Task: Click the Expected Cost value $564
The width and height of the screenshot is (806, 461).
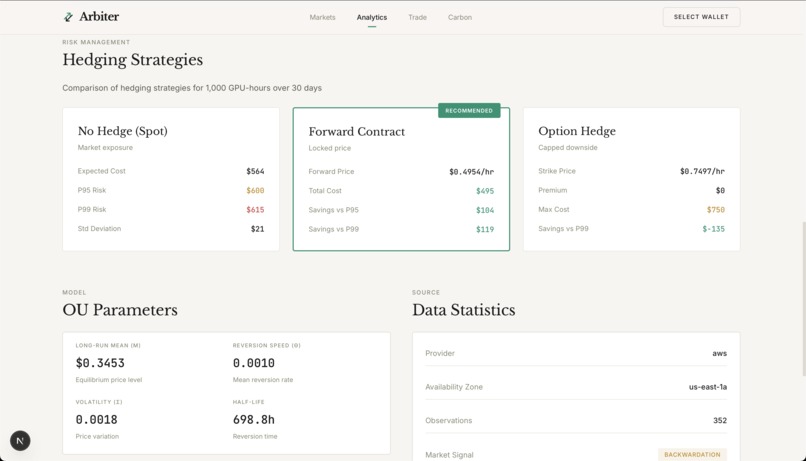Action: (x=255, y=171)
